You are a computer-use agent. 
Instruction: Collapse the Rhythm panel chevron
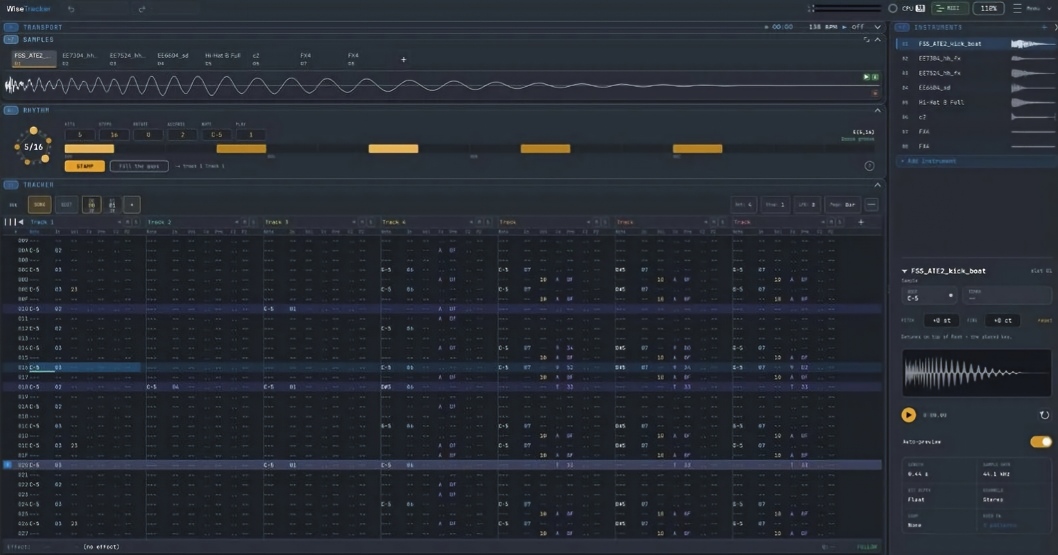point(877,110)
